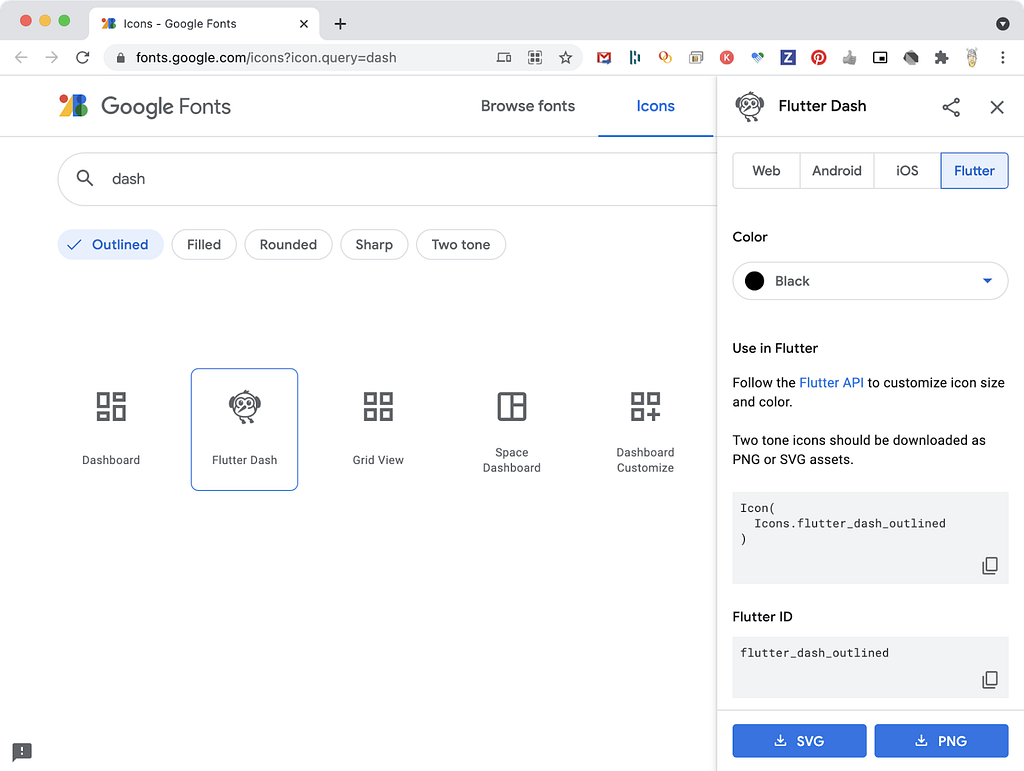Enable the Filled style filter
Image resolution: width=1024 pixels, height=771 pixels.
204,244
